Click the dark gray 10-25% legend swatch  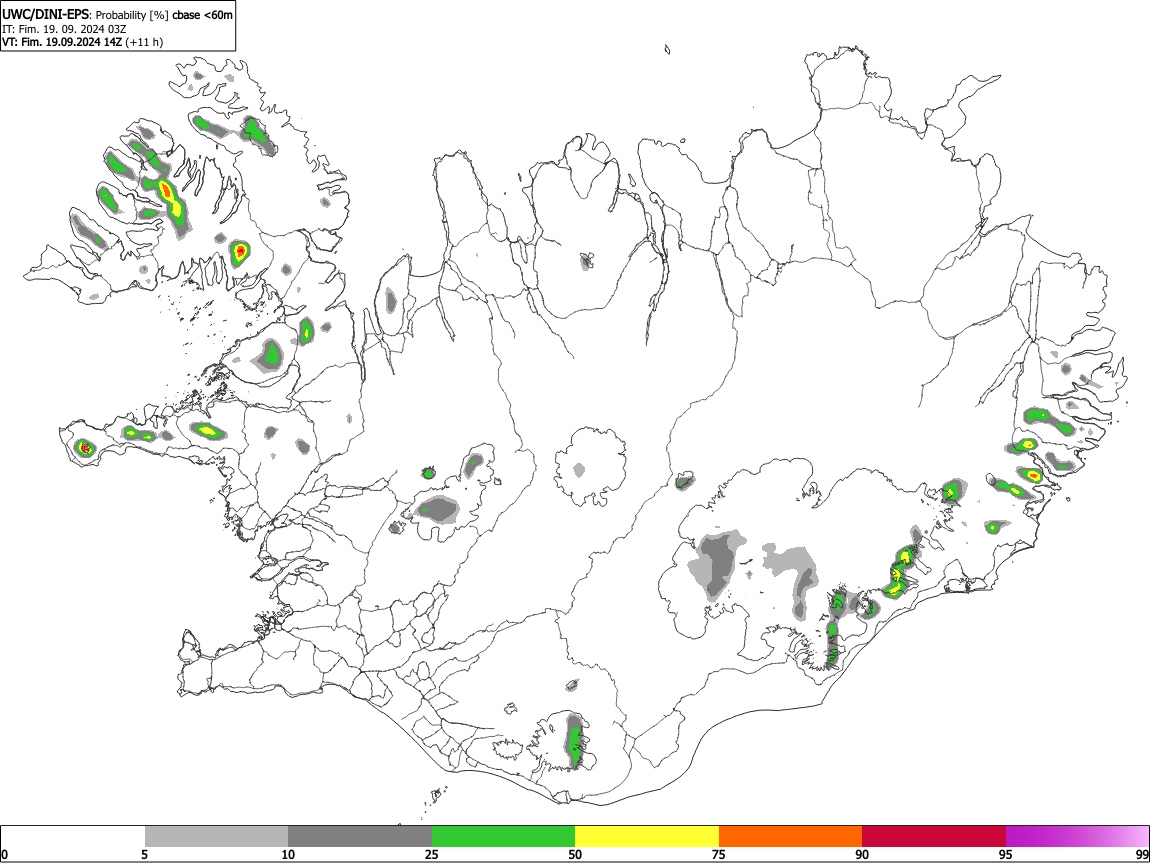(x=360, y=837)
